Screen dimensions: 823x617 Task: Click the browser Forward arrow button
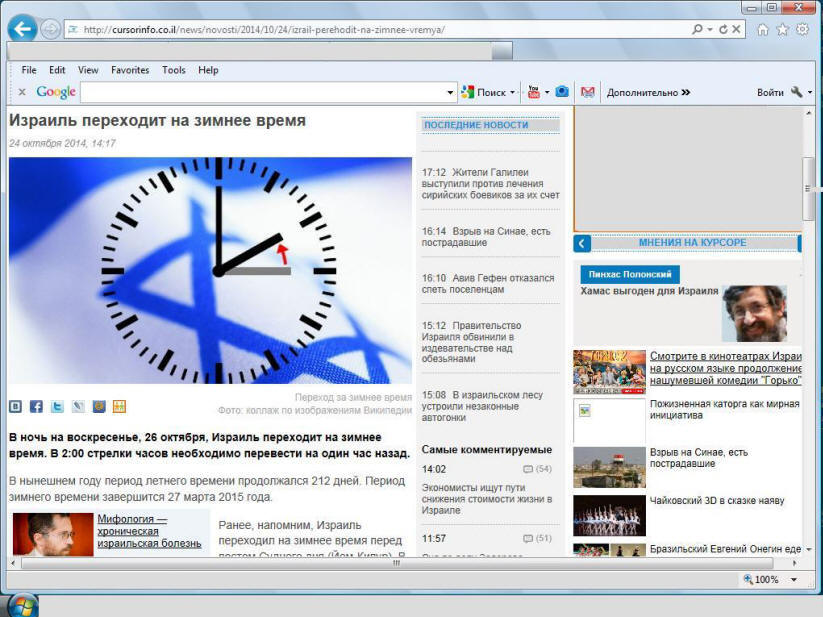point(50,29)
